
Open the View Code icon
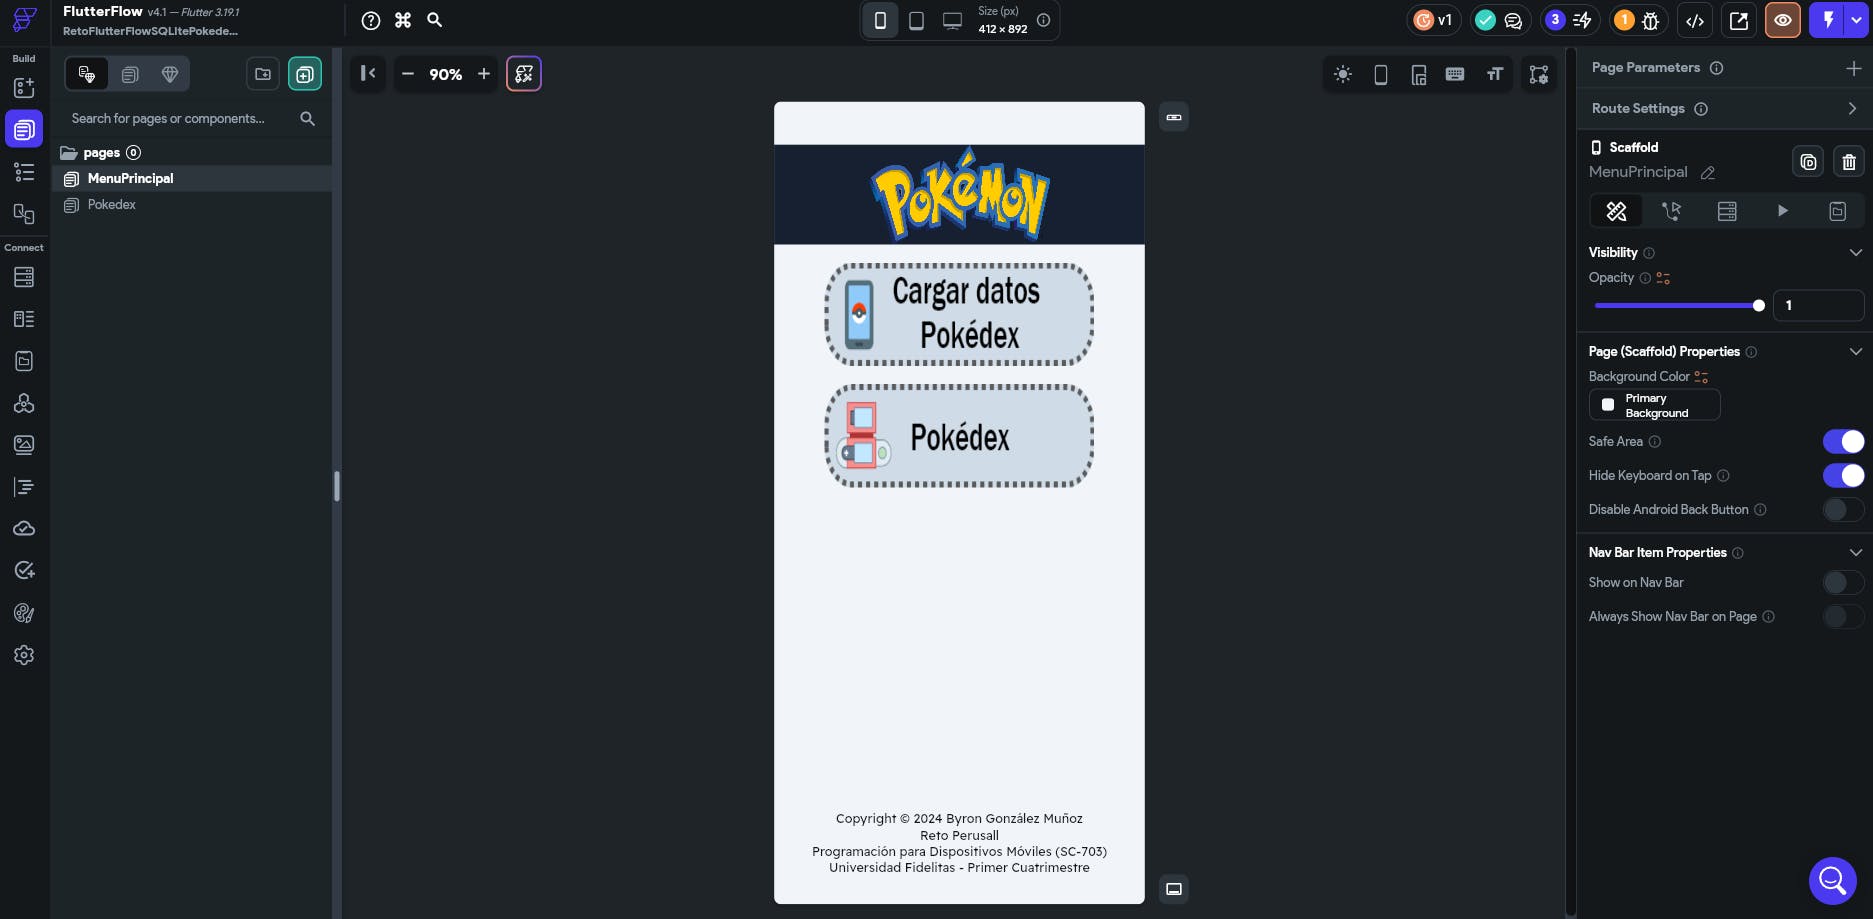point(1695,20)
